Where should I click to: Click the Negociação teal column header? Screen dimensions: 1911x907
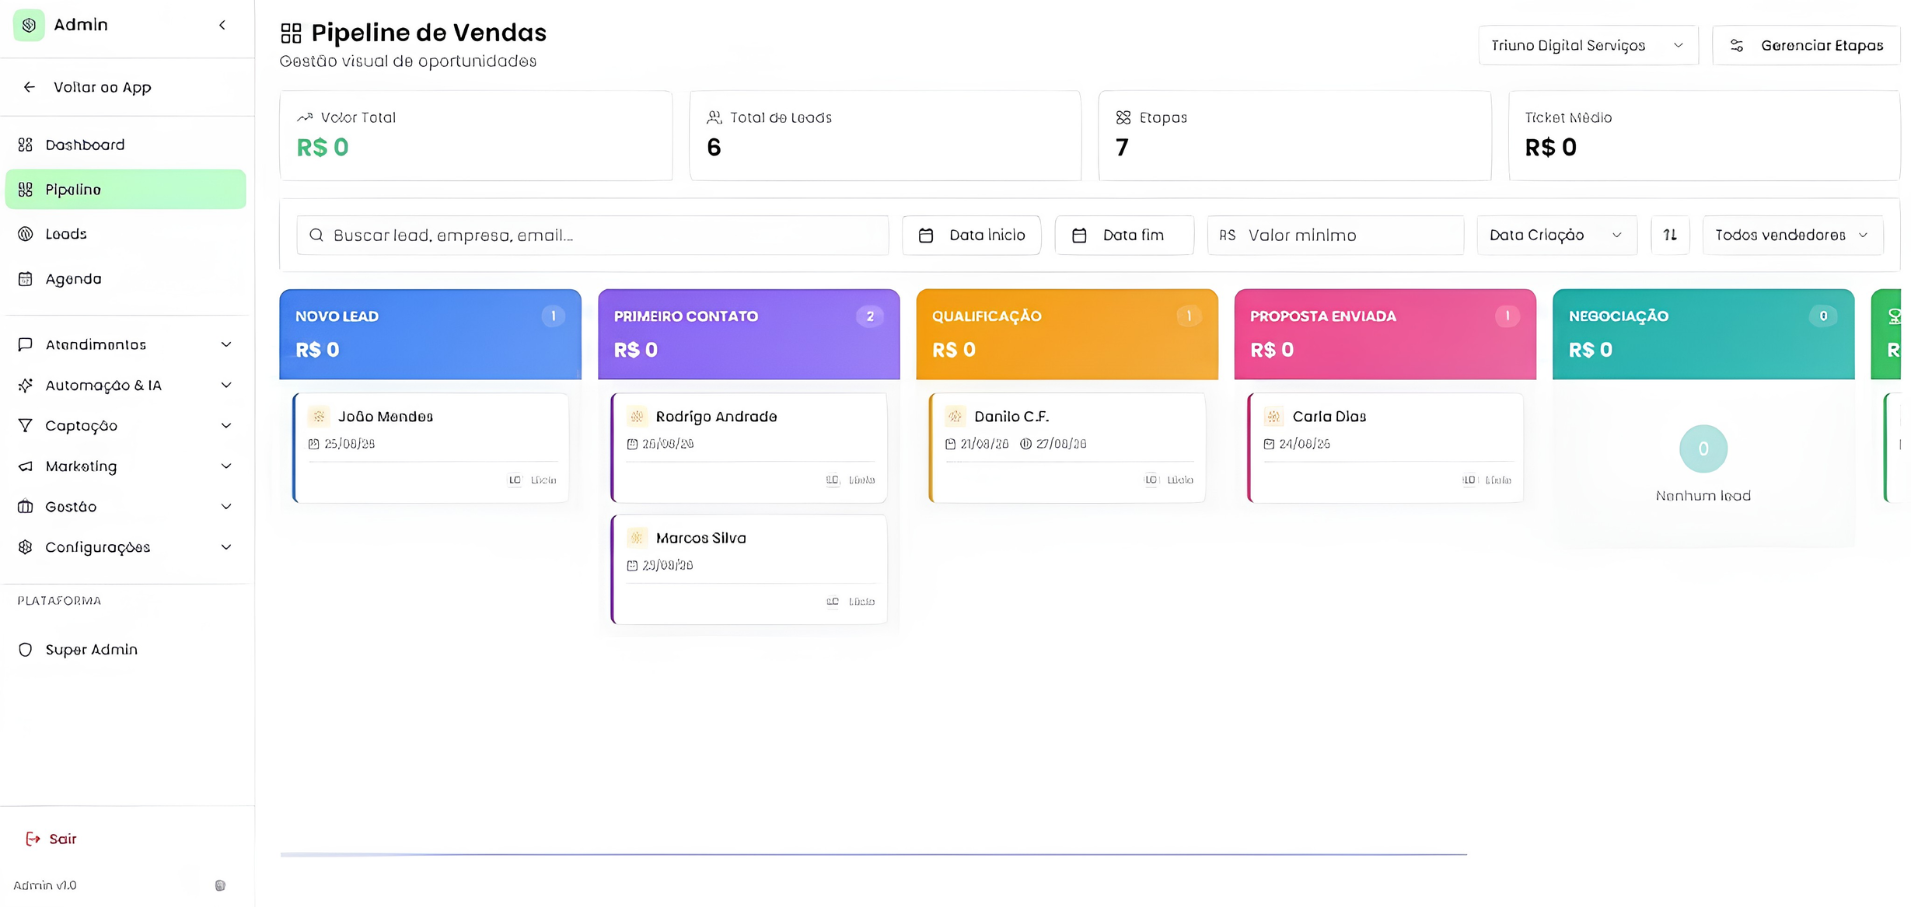1703,334
